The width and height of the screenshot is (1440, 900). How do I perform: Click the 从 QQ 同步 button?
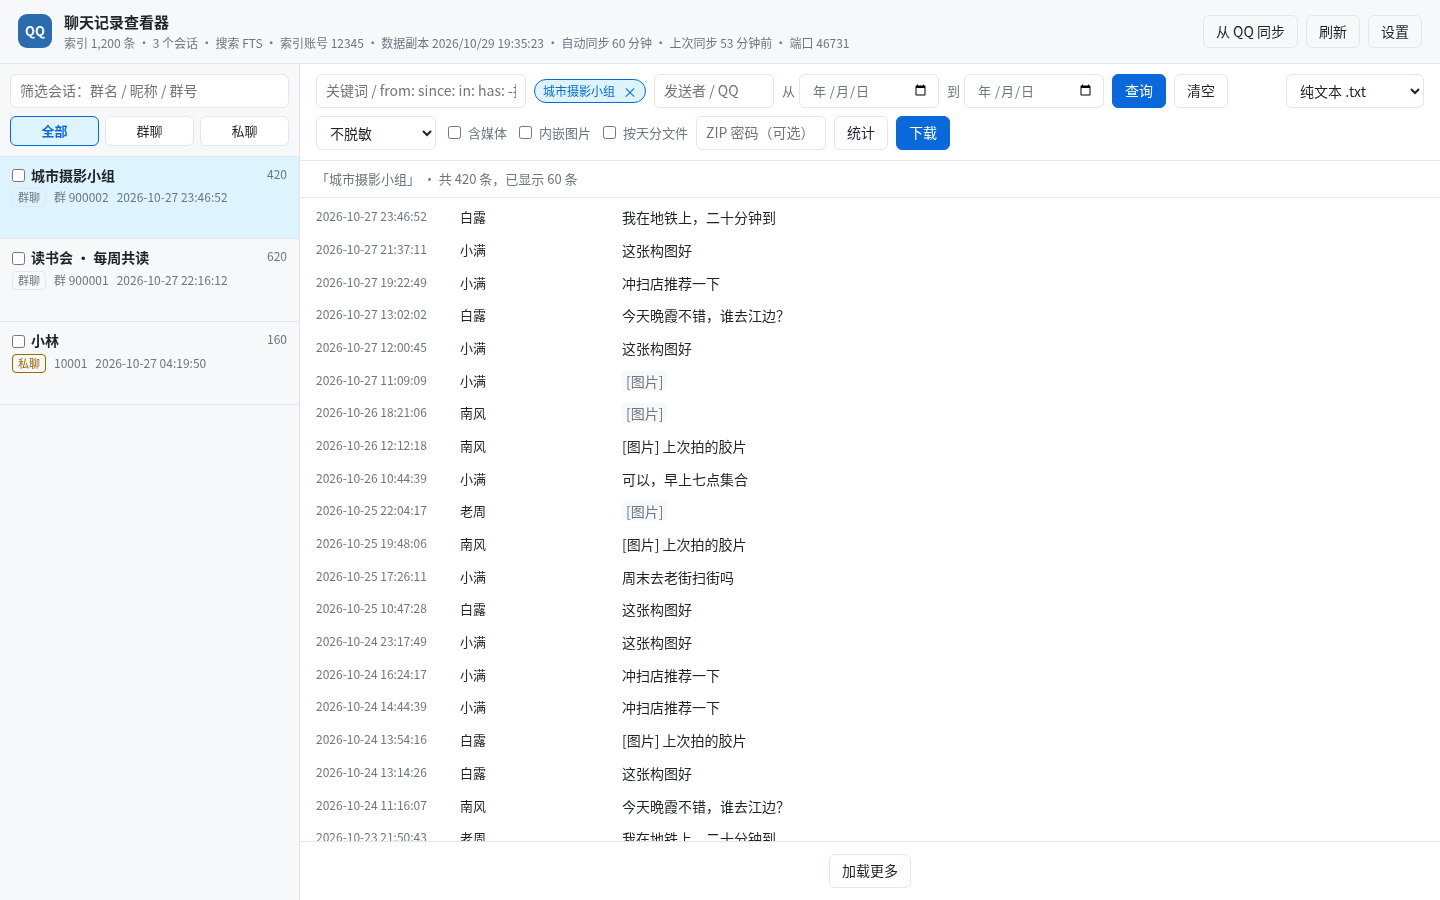1250,32
